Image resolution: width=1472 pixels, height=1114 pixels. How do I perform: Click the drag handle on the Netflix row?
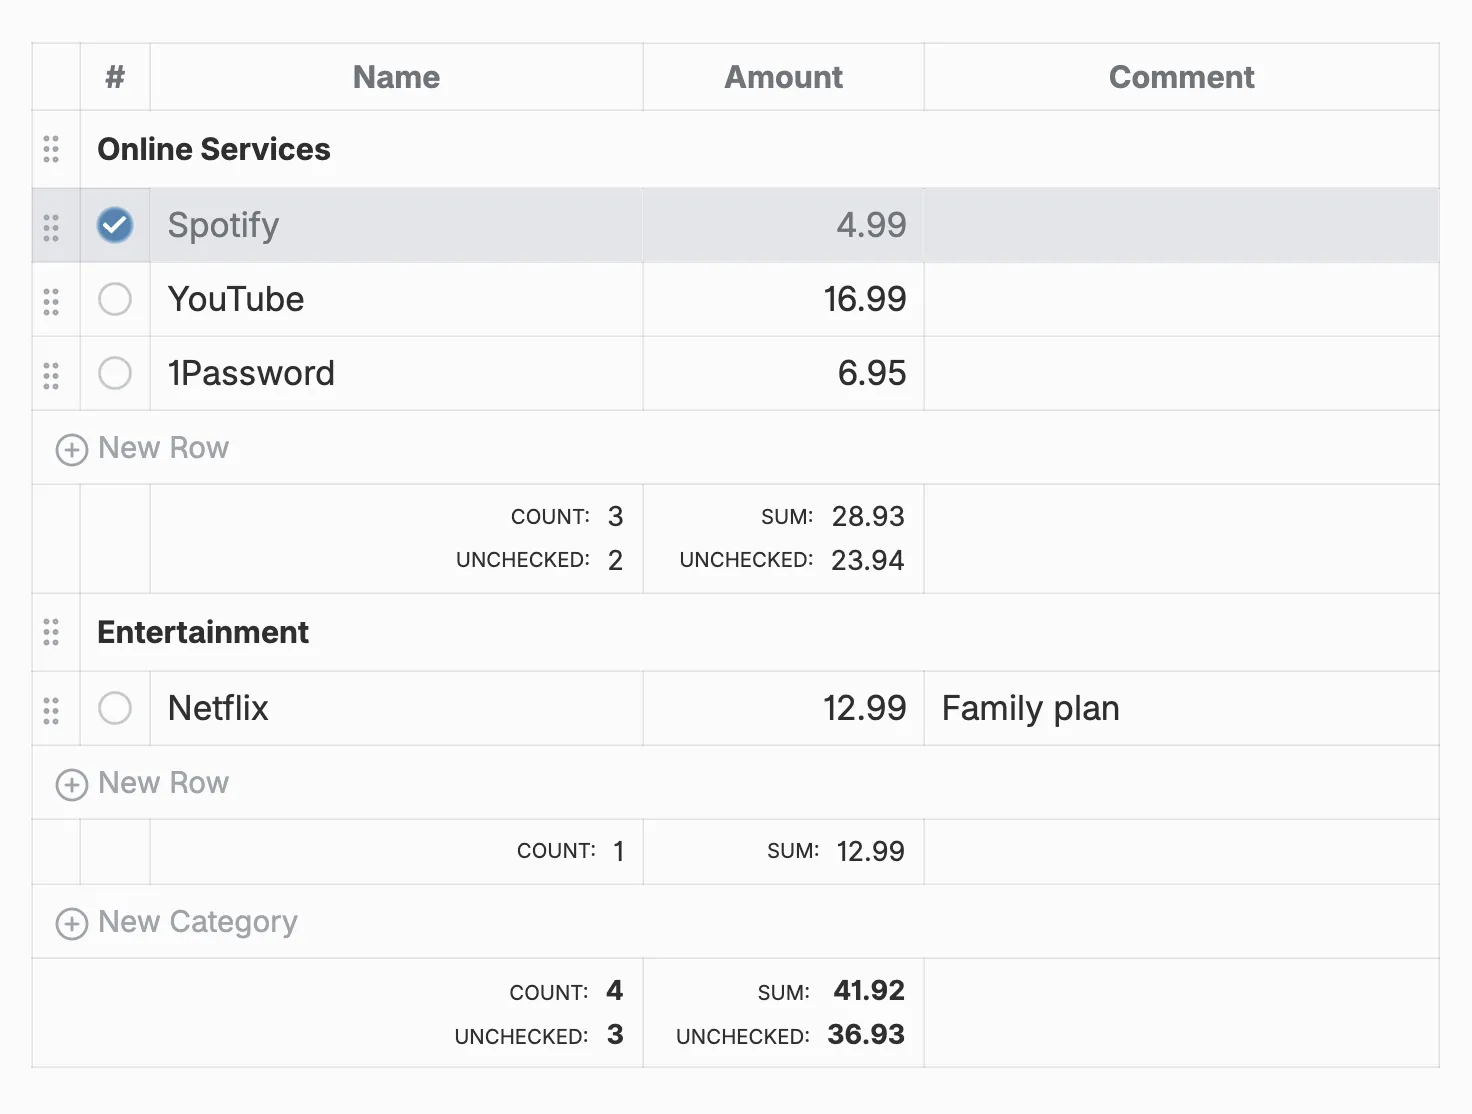(51, 709)
